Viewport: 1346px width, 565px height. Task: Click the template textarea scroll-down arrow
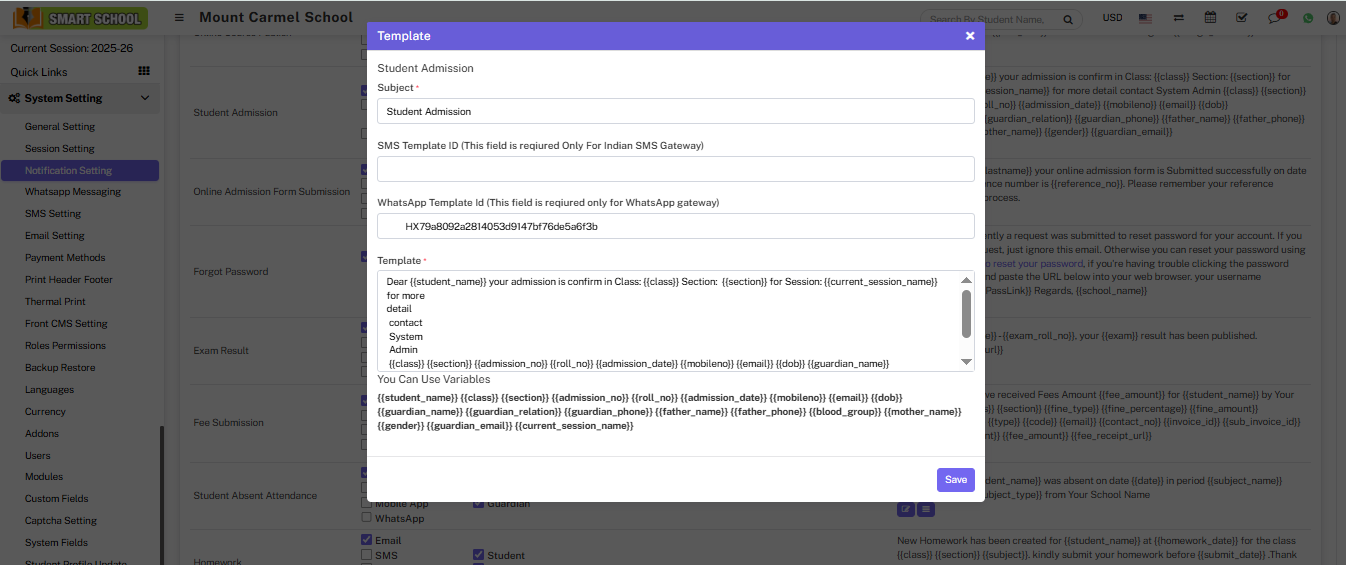coord(966,361)
